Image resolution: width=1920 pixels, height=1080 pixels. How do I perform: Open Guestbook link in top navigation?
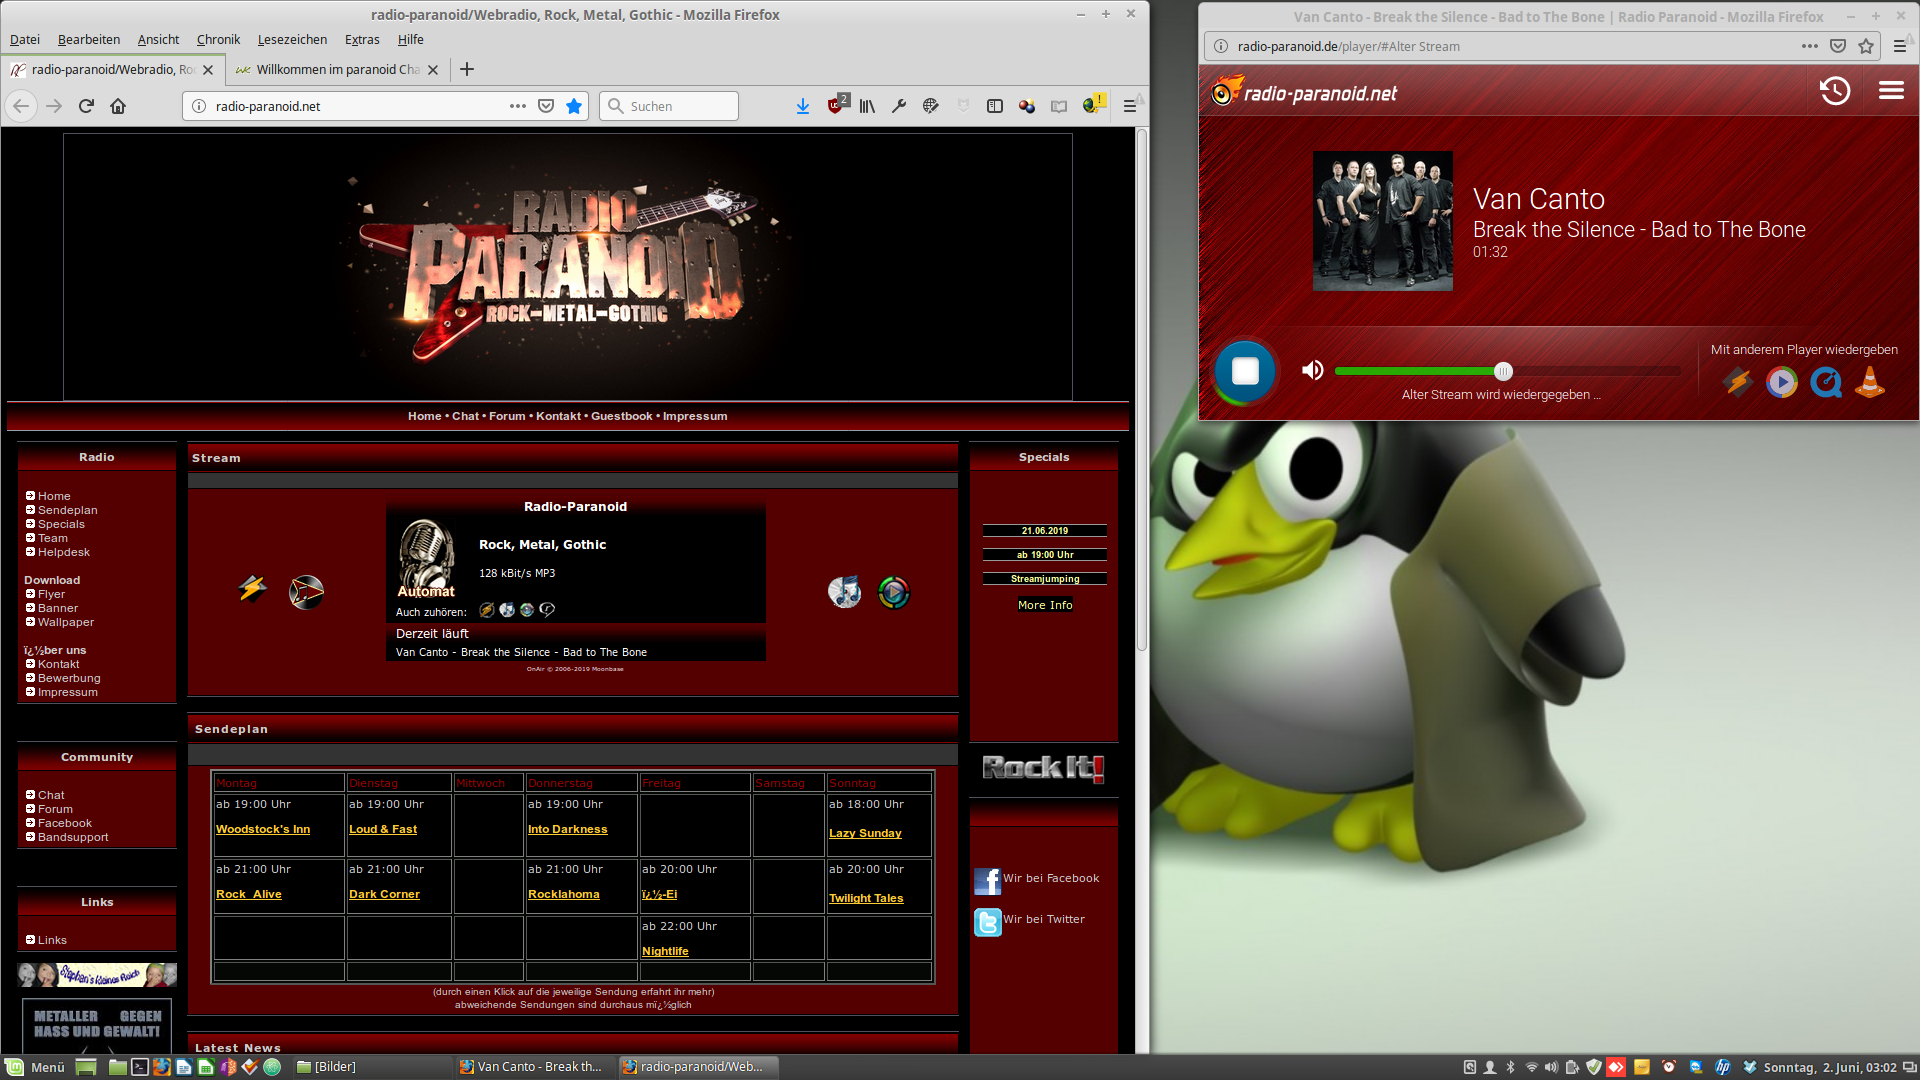pos(621,416)
